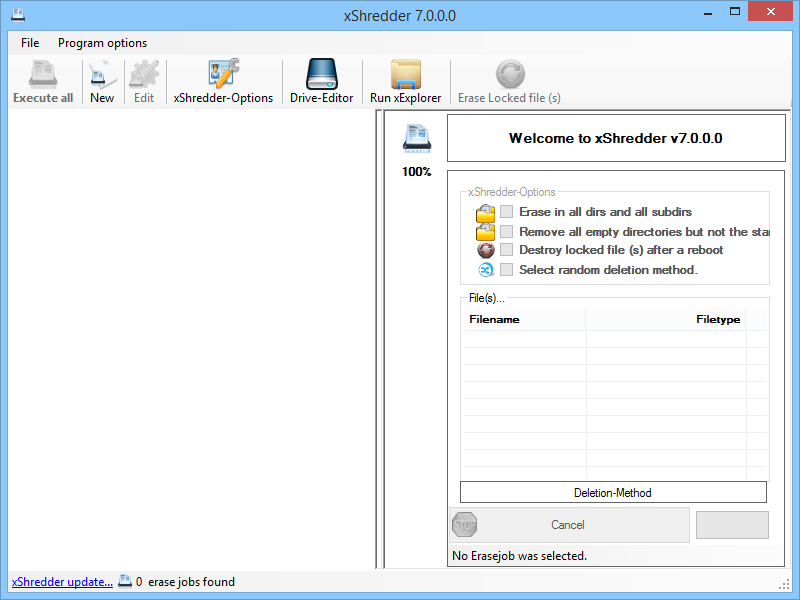Click folder icon beside Erase in all dirs
Image resolution: width=800 pixels, height=600 pixels.
[485, 213]
